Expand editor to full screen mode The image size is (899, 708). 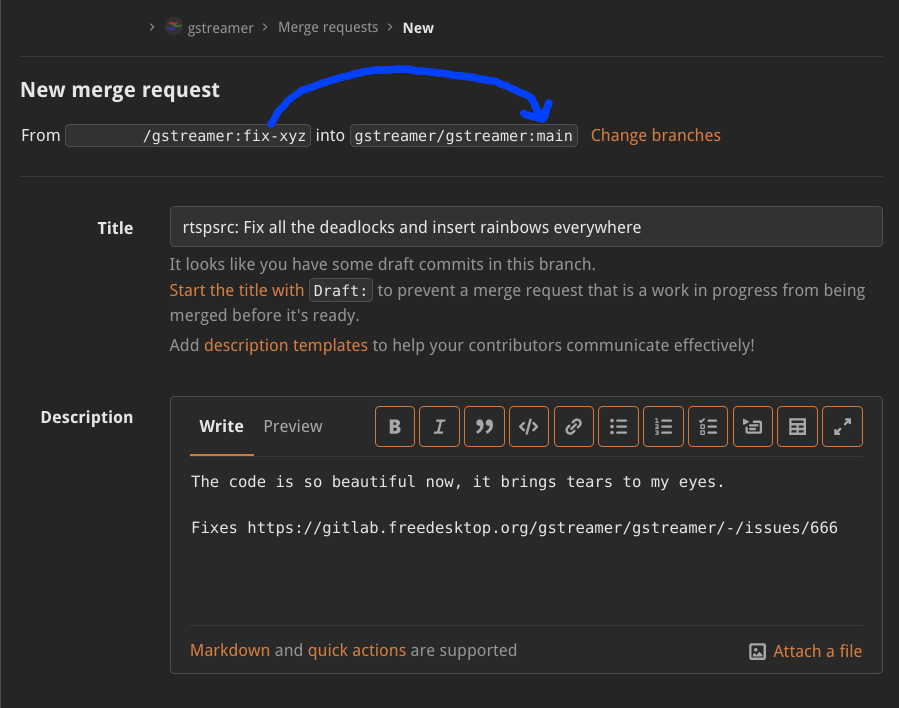842,427
